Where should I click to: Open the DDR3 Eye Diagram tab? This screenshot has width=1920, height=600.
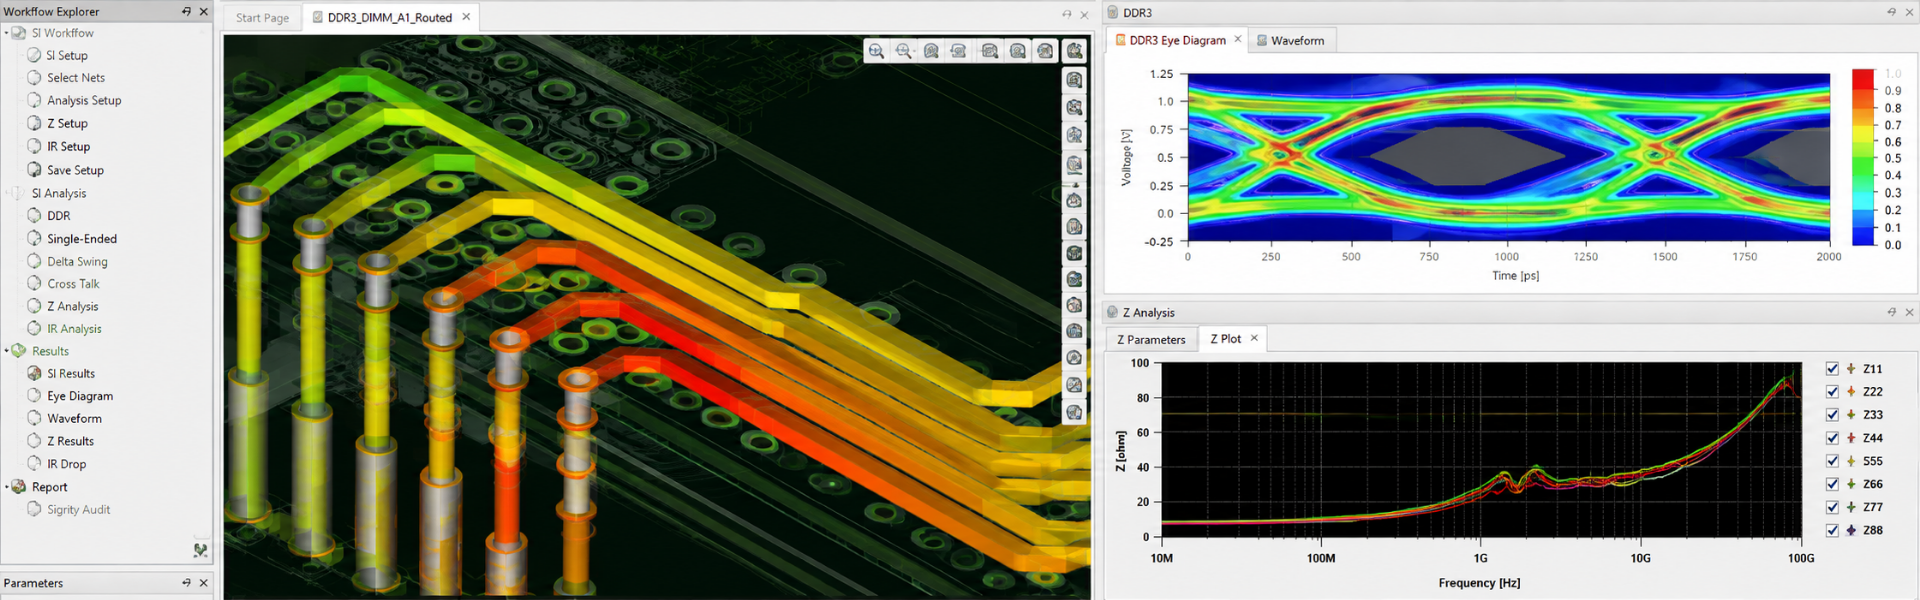click(x=1177, y=40)
